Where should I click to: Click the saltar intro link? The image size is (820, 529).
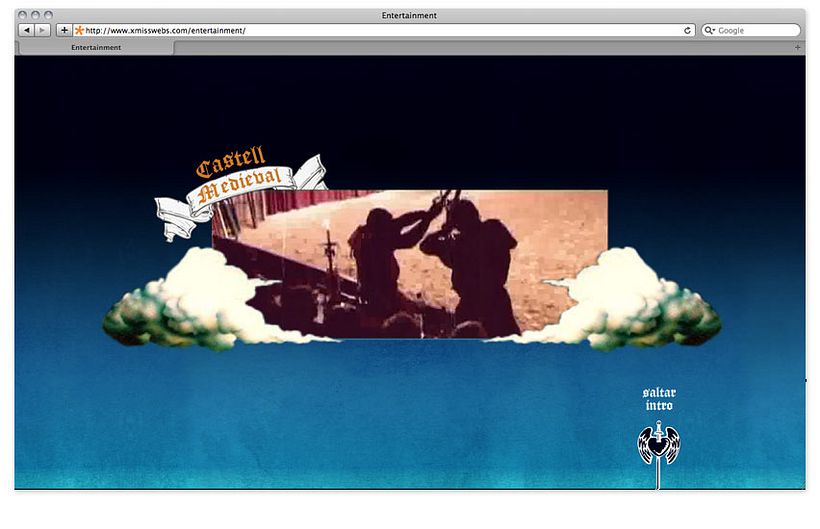[x=659, y=399]
